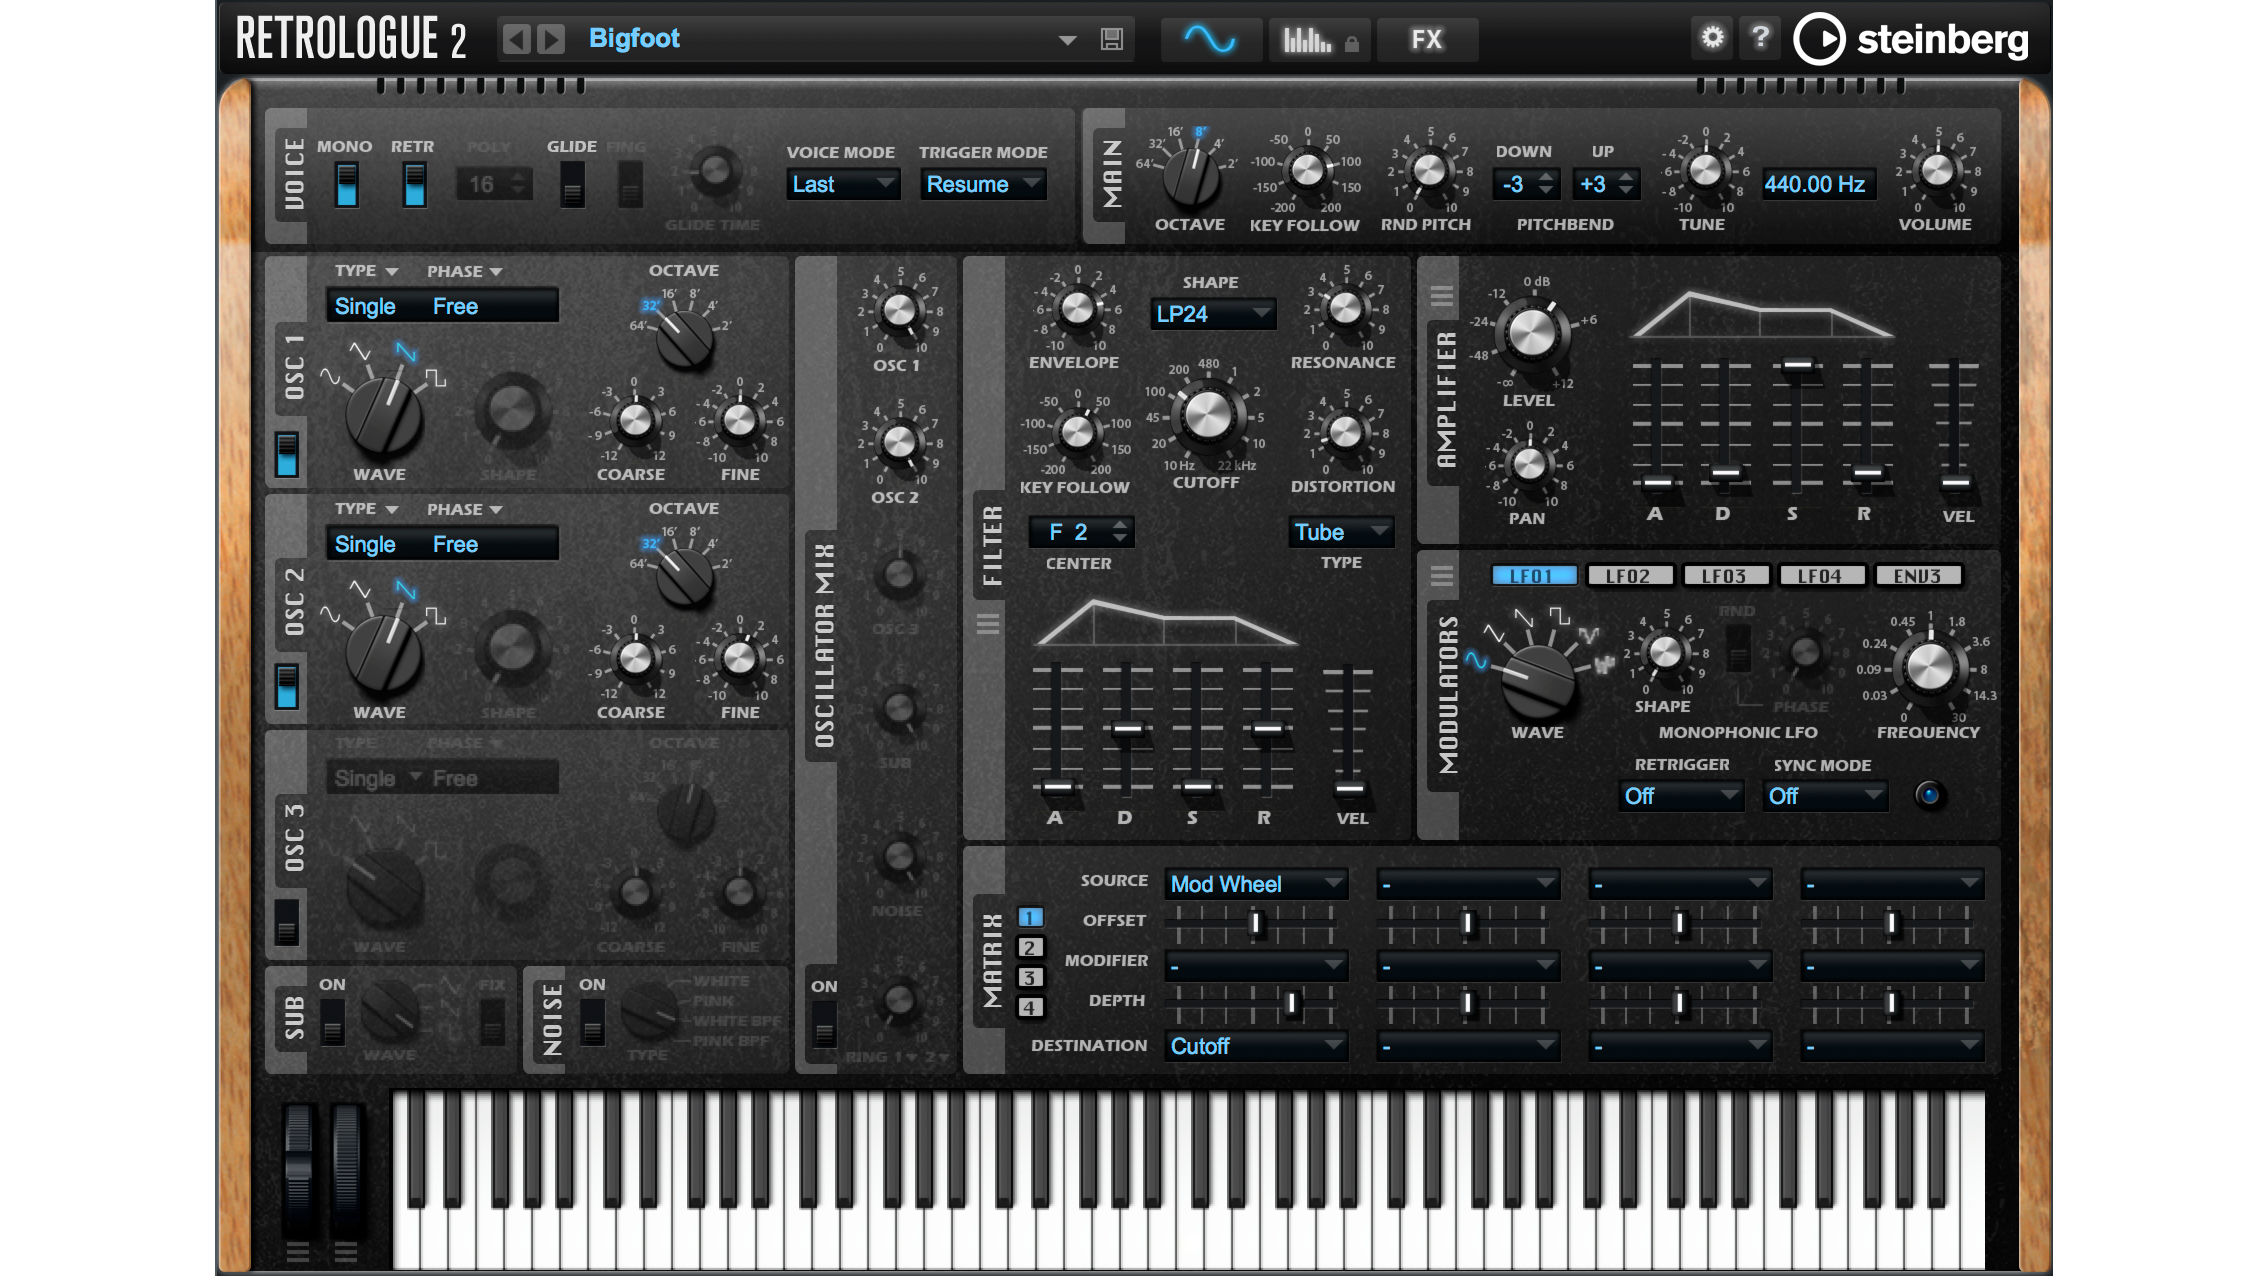This screenshot has height=1276, width=2268.
Task: Turn on the Noise generator switch
Action: pos(592,1022)
